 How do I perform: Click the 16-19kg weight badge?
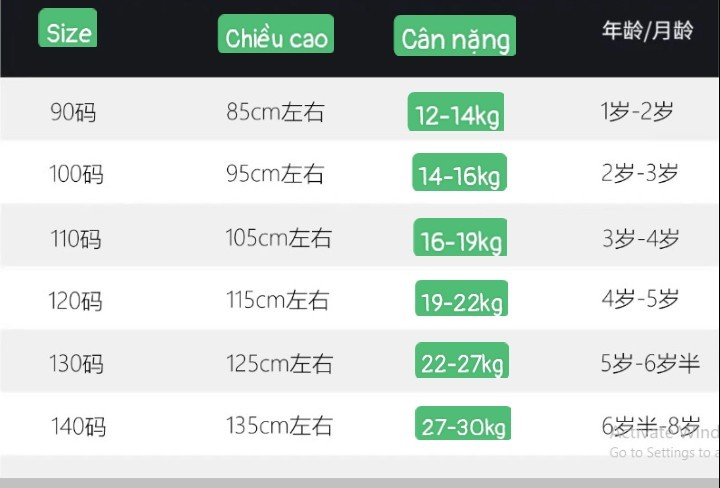coord(460,237)
